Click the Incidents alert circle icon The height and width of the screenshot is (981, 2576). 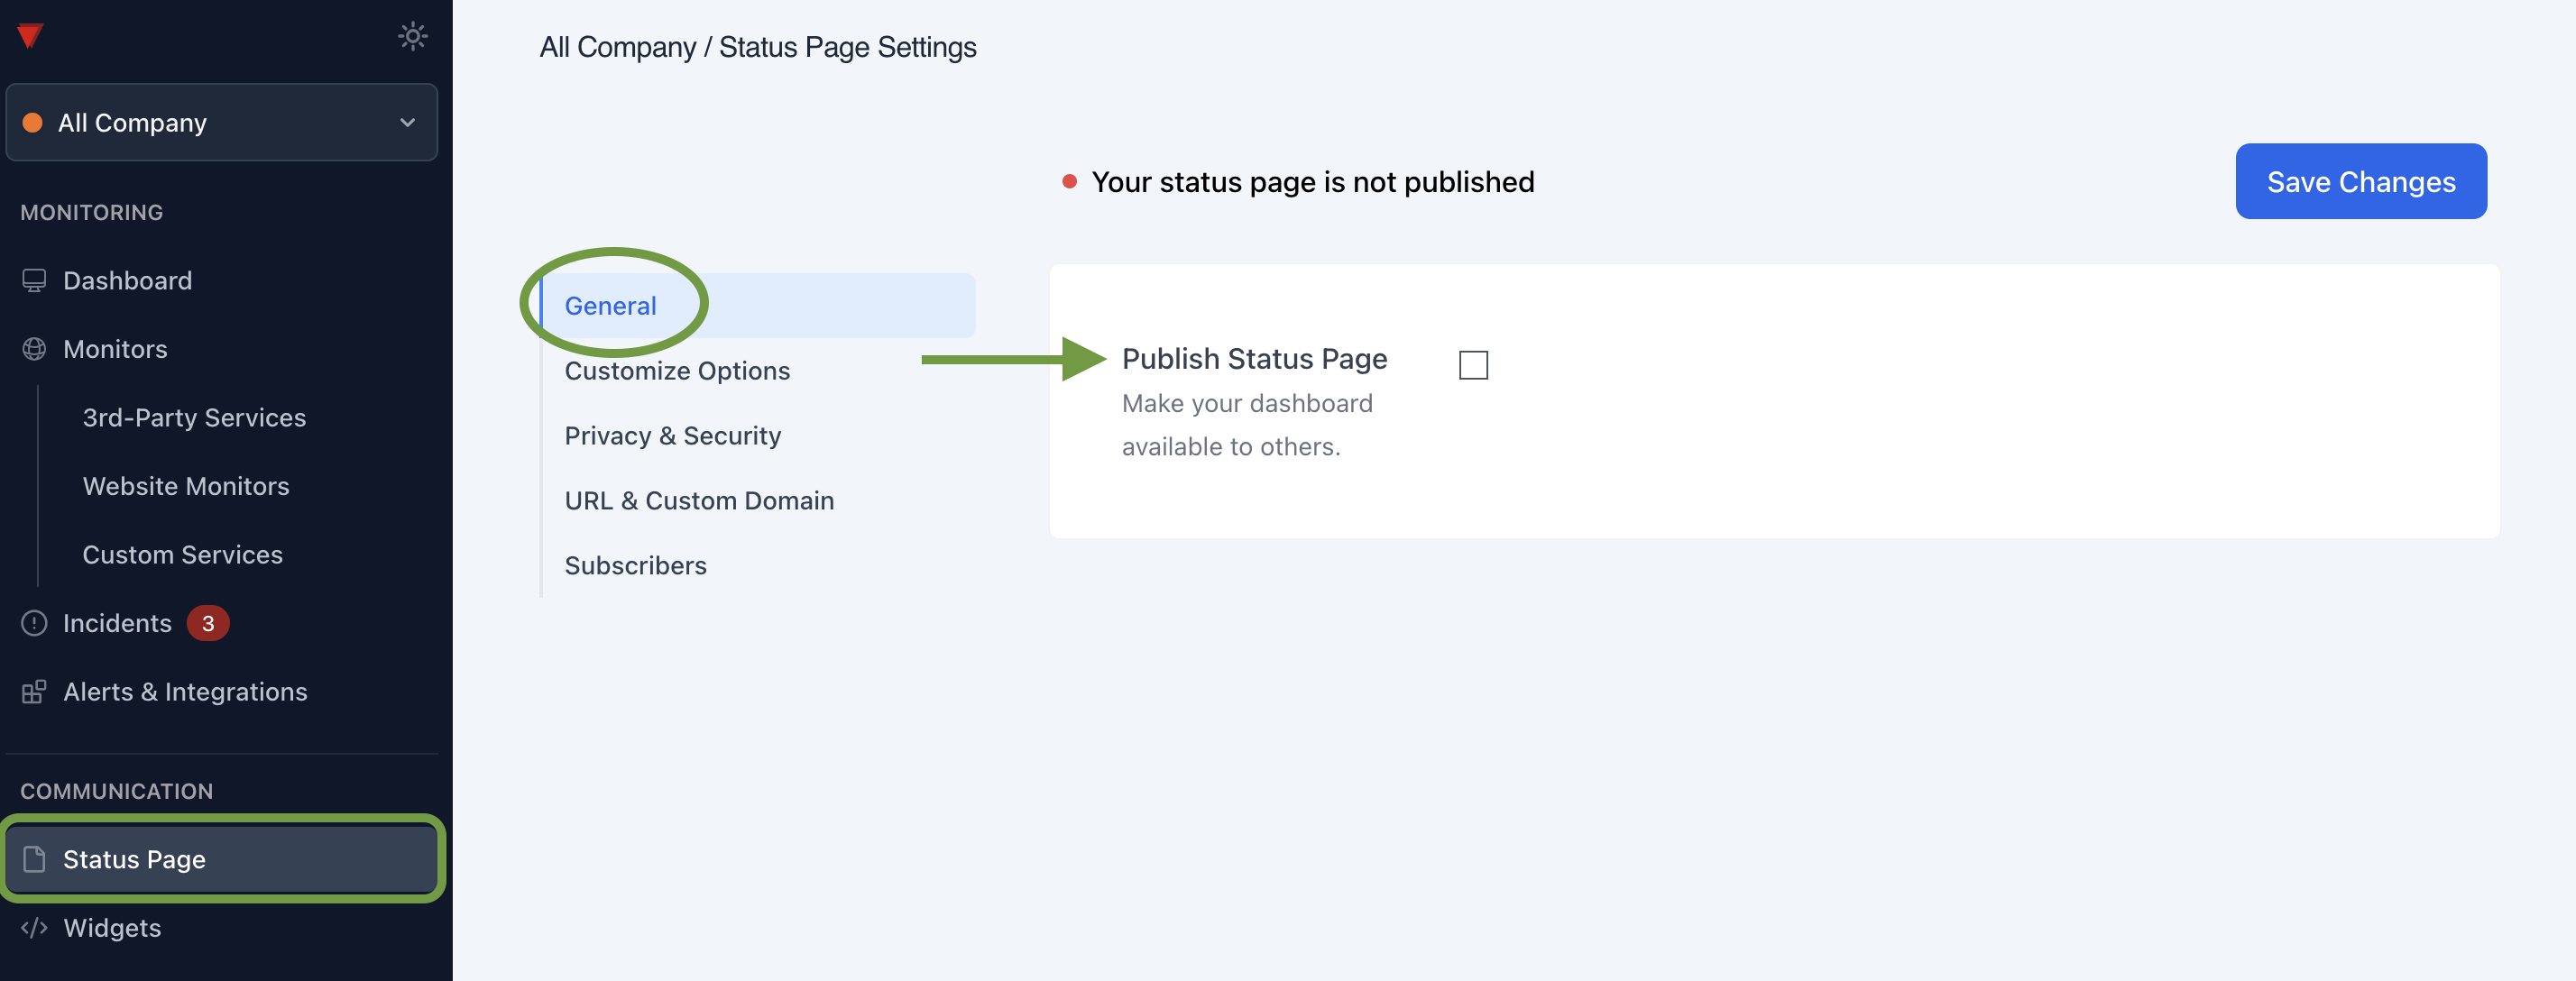[34, 623]
